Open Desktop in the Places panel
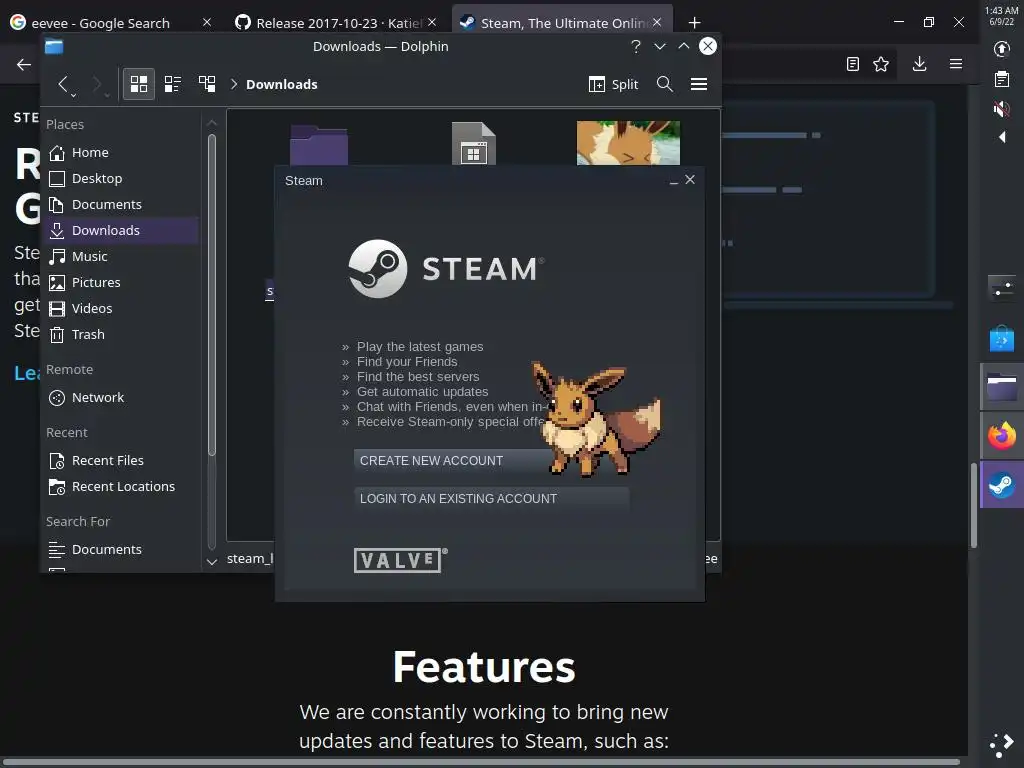Screen dimensions: 1024x768 [x=121, y=178]
